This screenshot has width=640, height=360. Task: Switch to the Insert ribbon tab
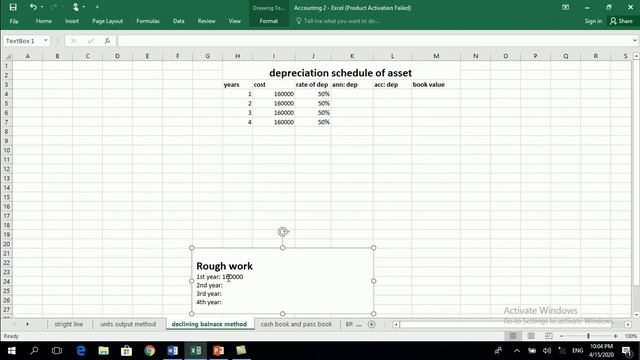tap(72, 21)
